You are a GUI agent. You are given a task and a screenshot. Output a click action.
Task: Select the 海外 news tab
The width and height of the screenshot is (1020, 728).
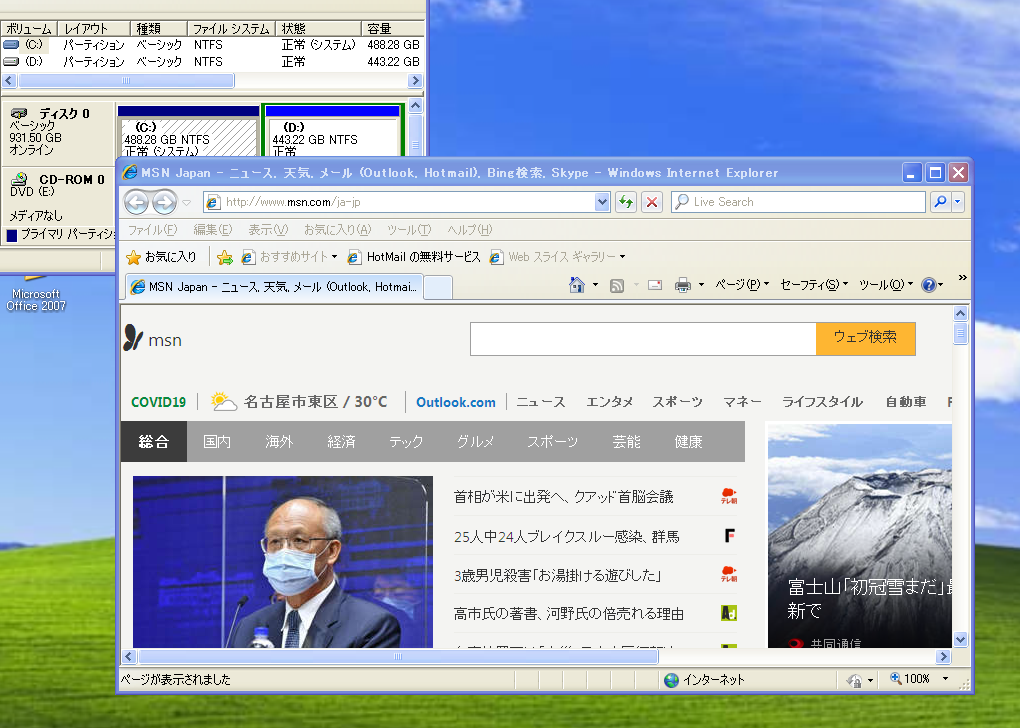click(x=279, y=442)
